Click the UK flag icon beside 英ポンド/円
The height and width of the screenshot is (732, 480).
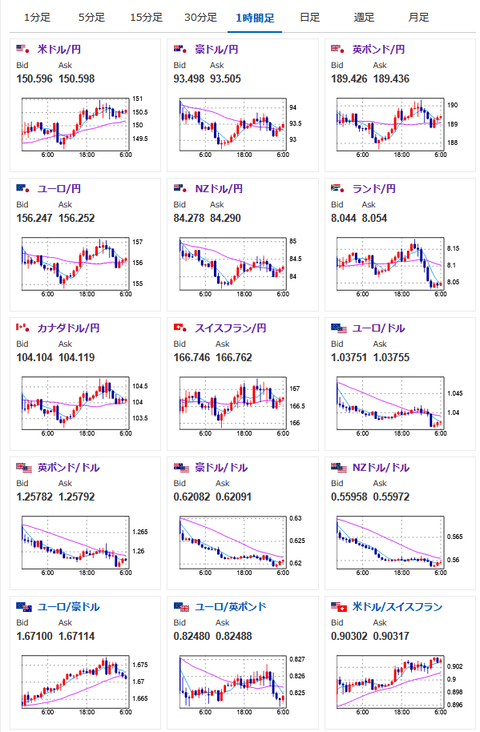pyautogui.click(x=338, y=49)
